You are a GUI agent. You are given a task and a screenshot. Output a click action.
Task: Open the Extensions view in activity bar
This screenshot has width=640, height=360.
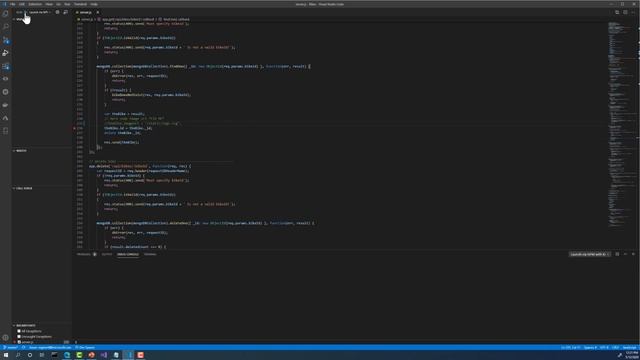pos(5,66)
